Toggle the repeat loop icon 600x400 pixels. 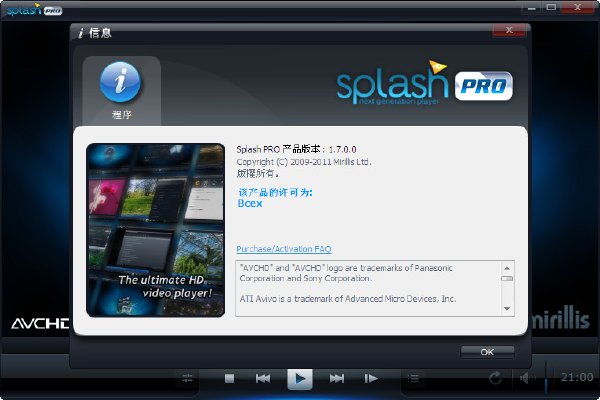(495, 378)
